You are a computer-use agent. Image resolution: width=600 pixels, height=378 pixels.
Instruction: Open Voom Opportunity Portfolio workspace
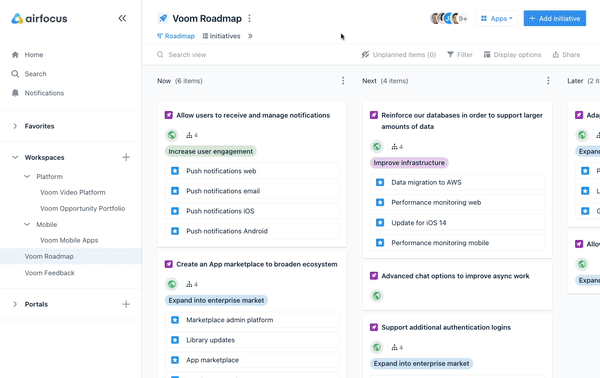pos(83,209)
